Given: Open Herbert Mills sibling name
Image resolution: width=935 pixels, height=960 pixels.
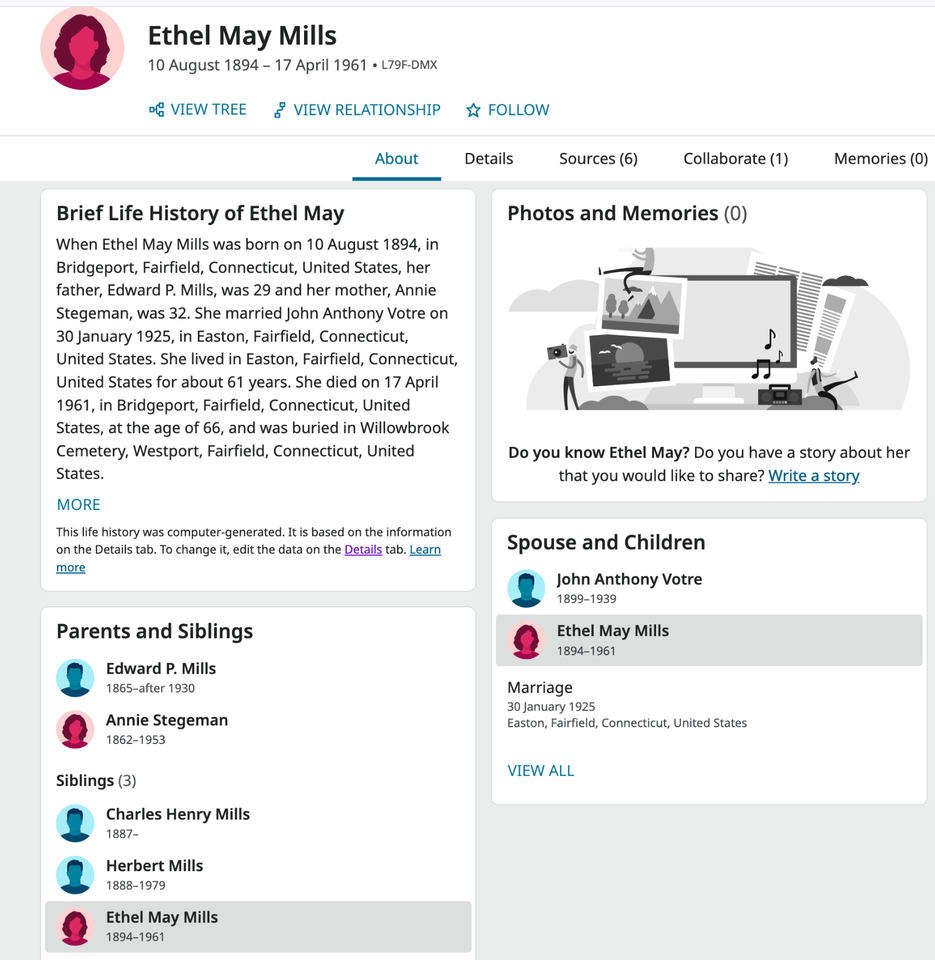Looking at the screenshot, I should point(154,866).
